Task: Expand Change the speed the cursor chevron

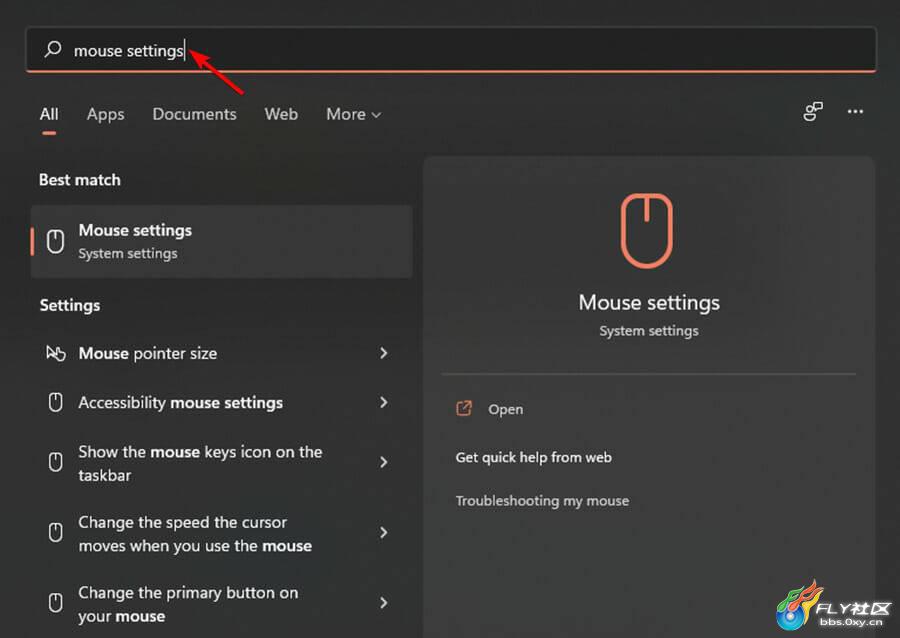Action: click(x=384, y=532)
